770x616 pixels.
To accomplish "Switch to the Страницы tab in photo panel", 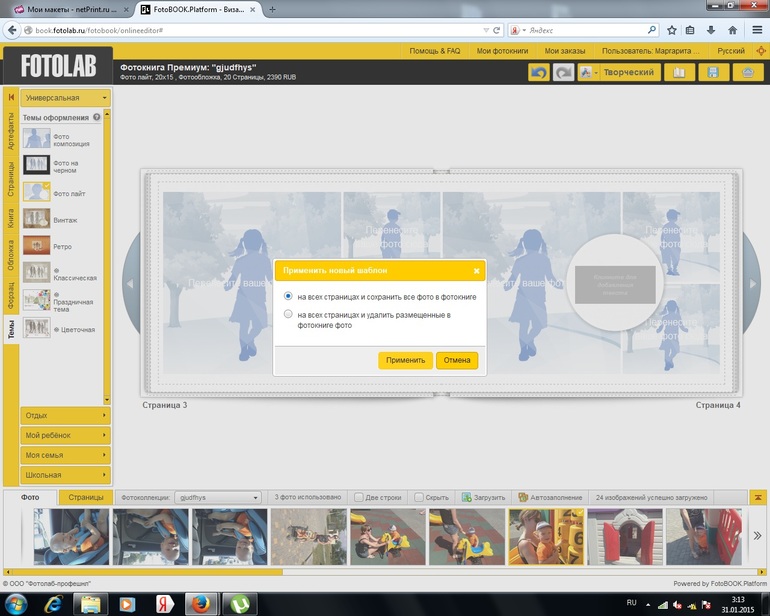I will [85, 497].
